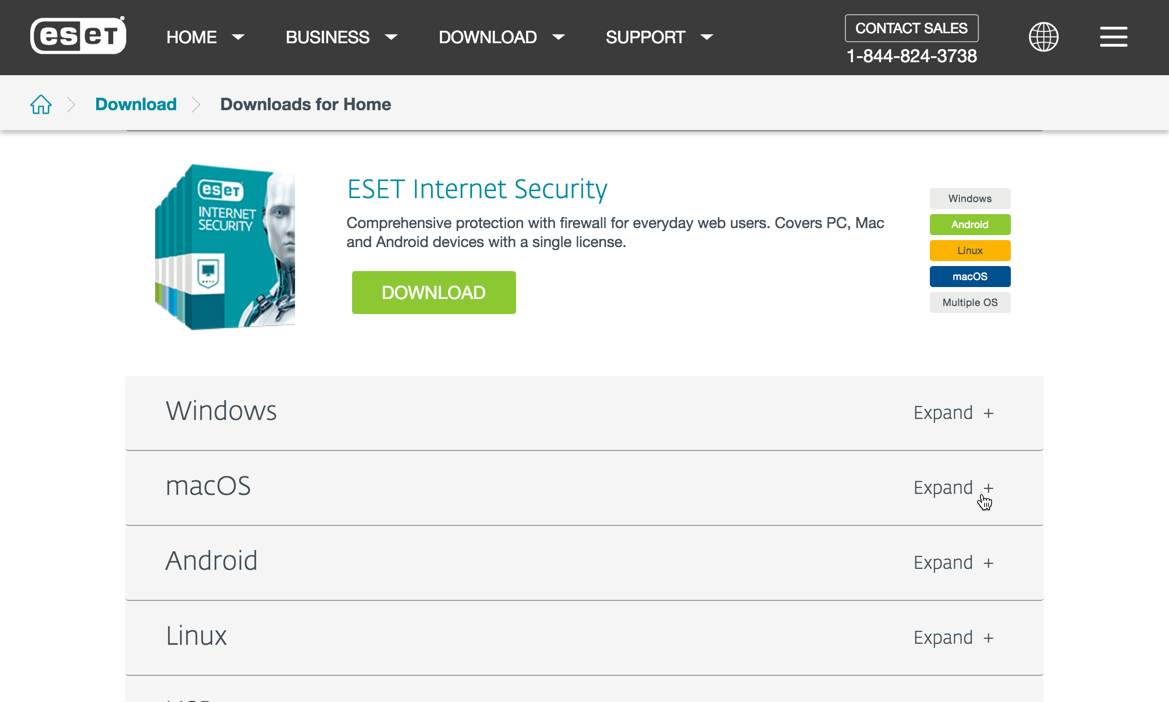This screenshot has height=702, width=1169.
Task: Click the arrow next to BUSINESS
Action: point(391,37)
